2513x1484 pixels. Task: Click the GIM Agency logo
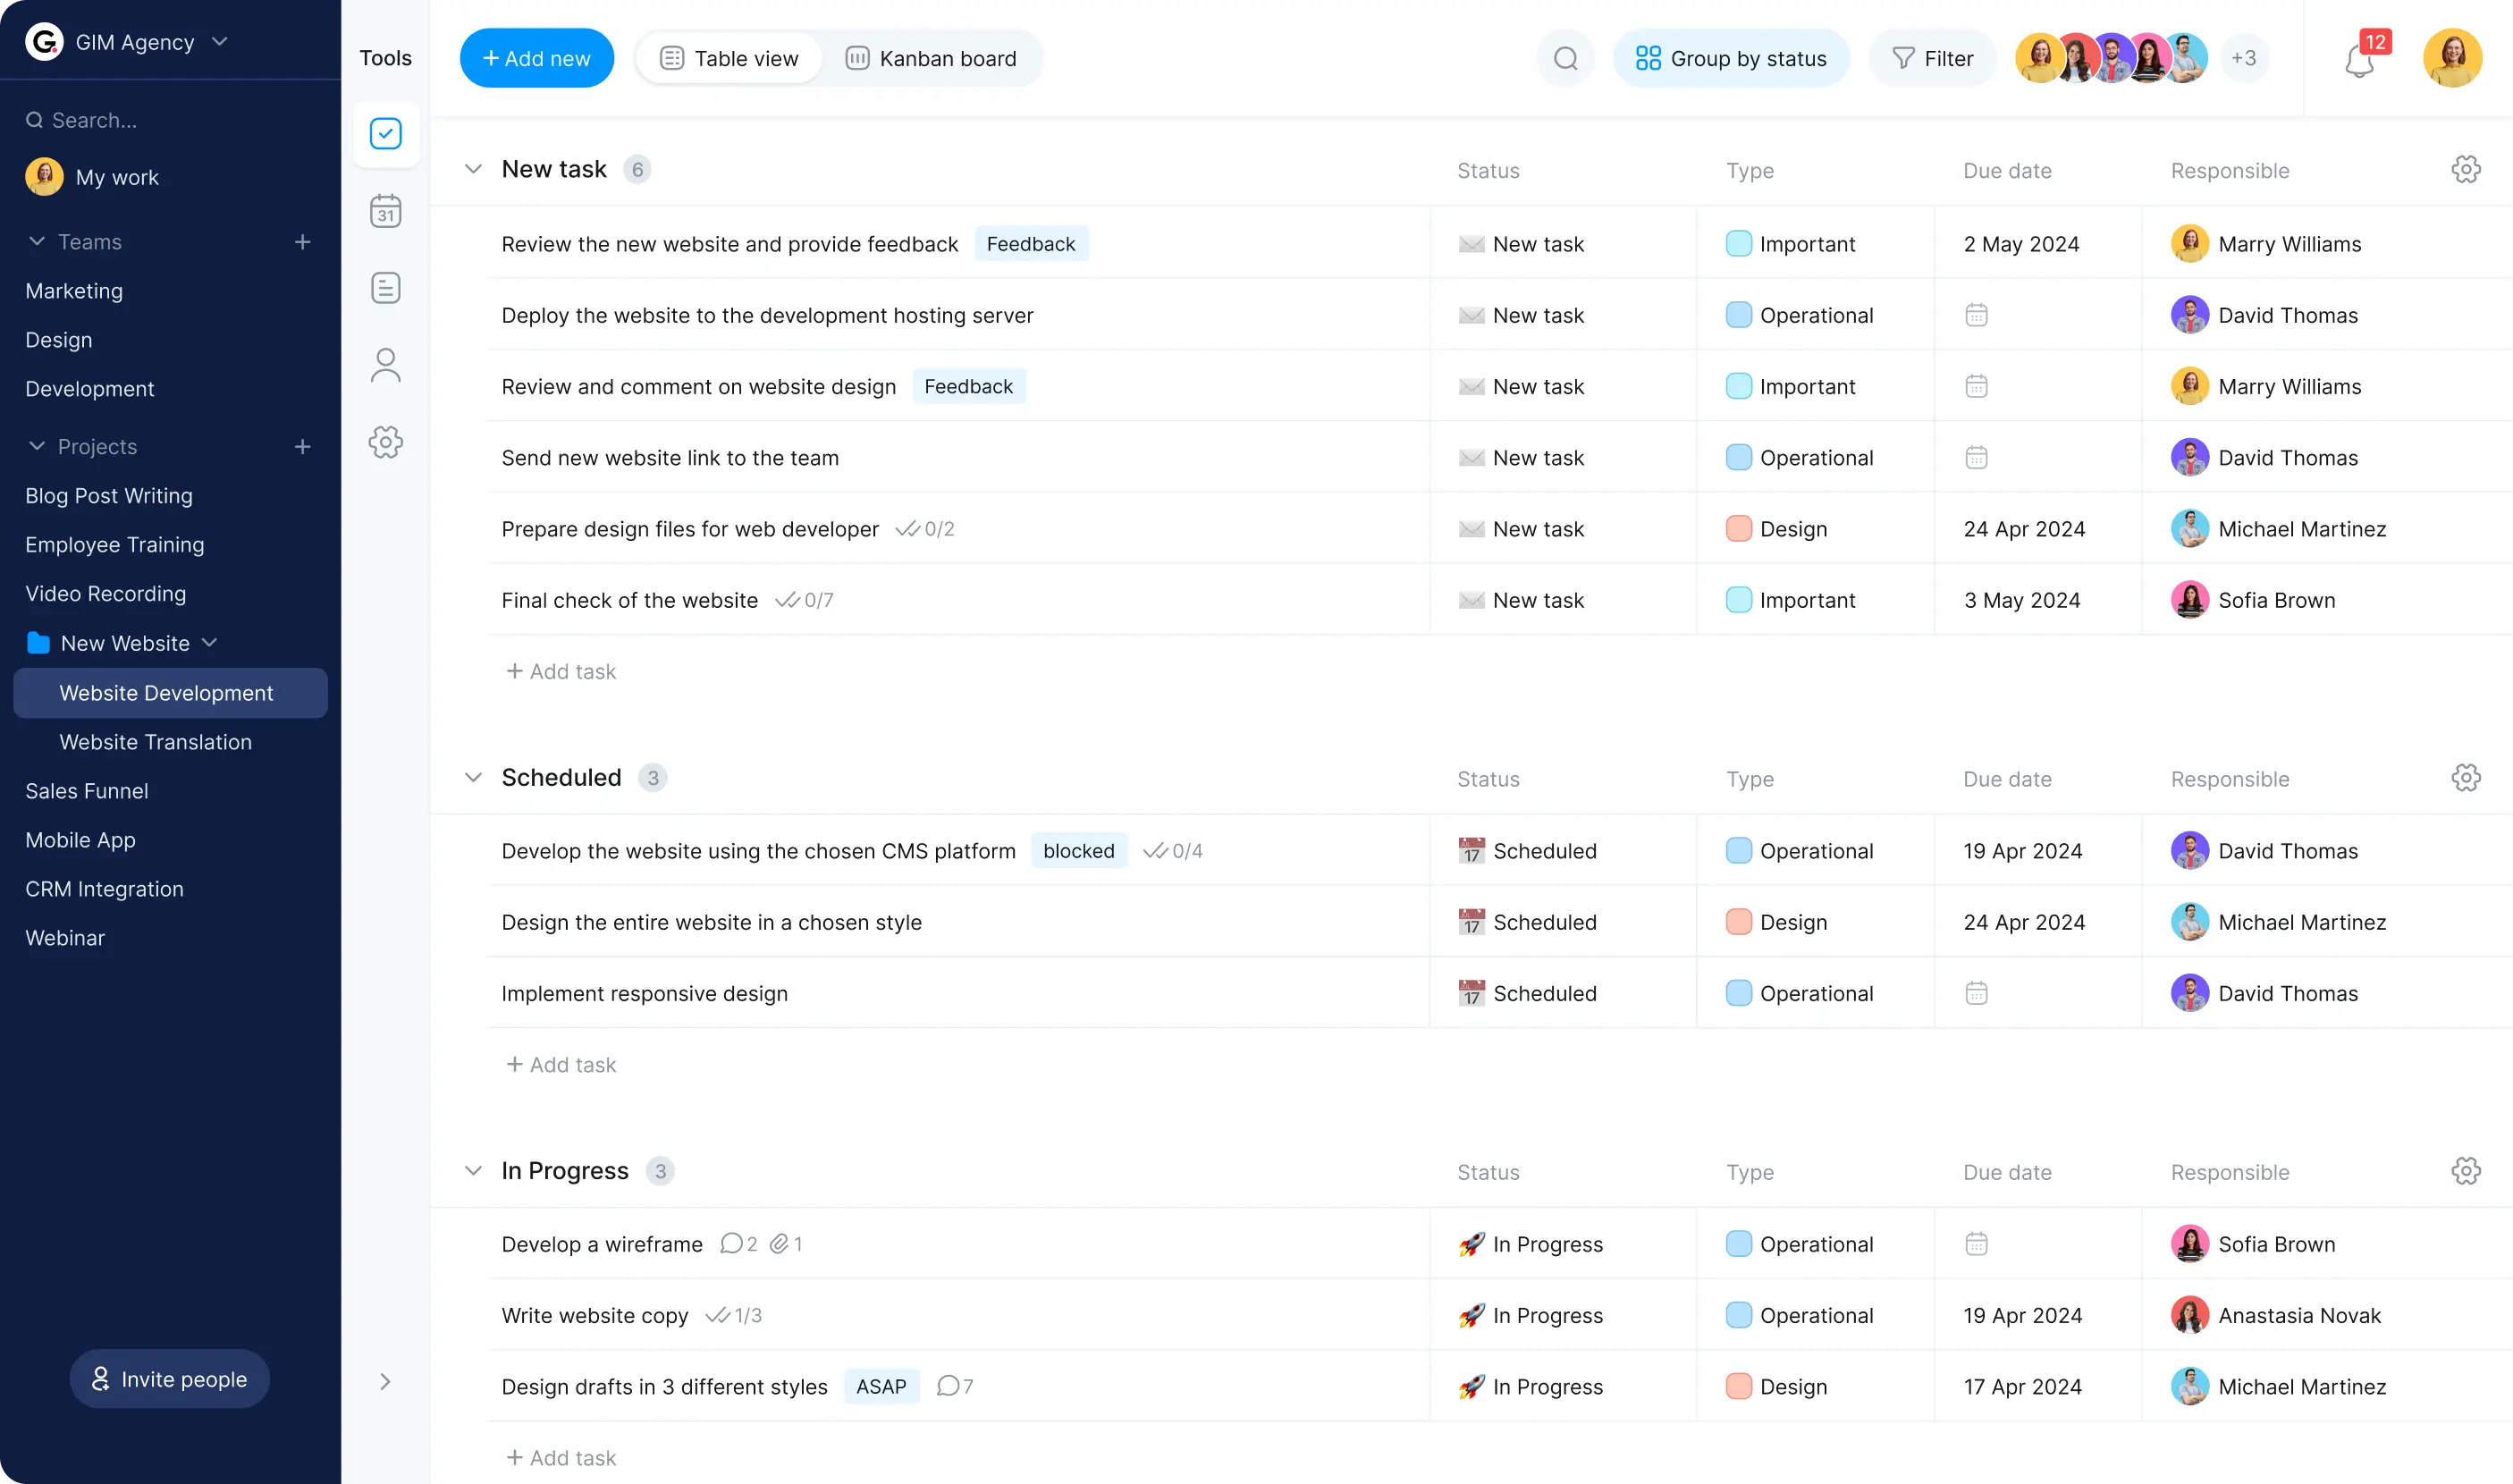click(44, 42)
